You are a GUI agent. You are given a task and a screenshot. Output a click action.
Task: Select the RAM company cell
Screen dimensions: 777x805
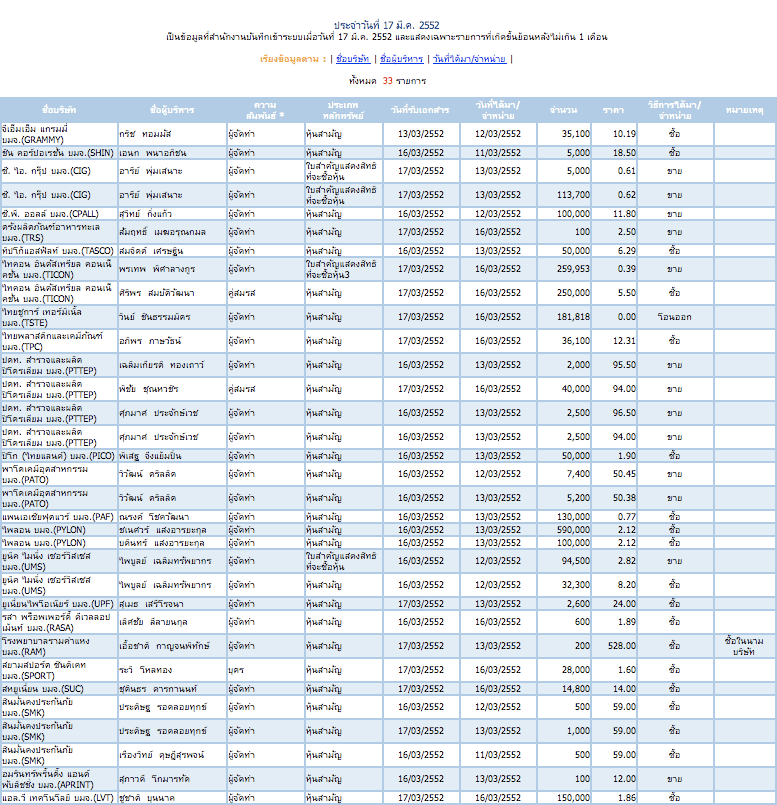coord(59,646)
